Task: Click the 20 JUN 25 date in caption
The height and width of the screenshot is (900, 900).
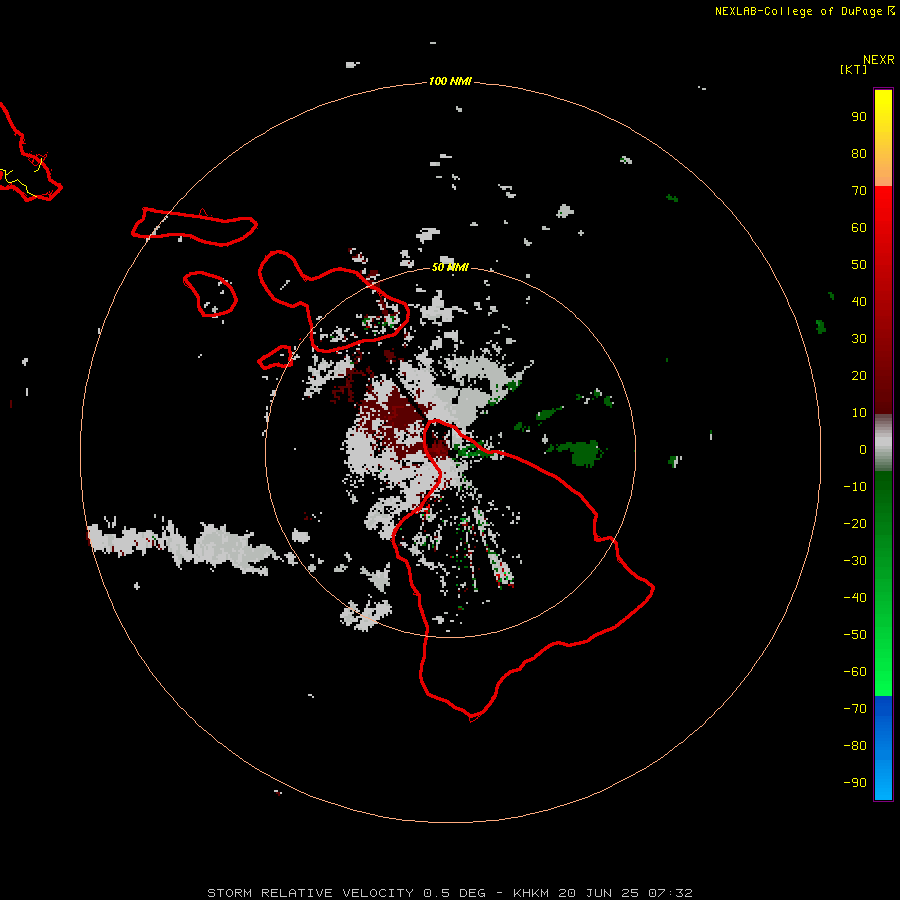Action: click(599, 893)
